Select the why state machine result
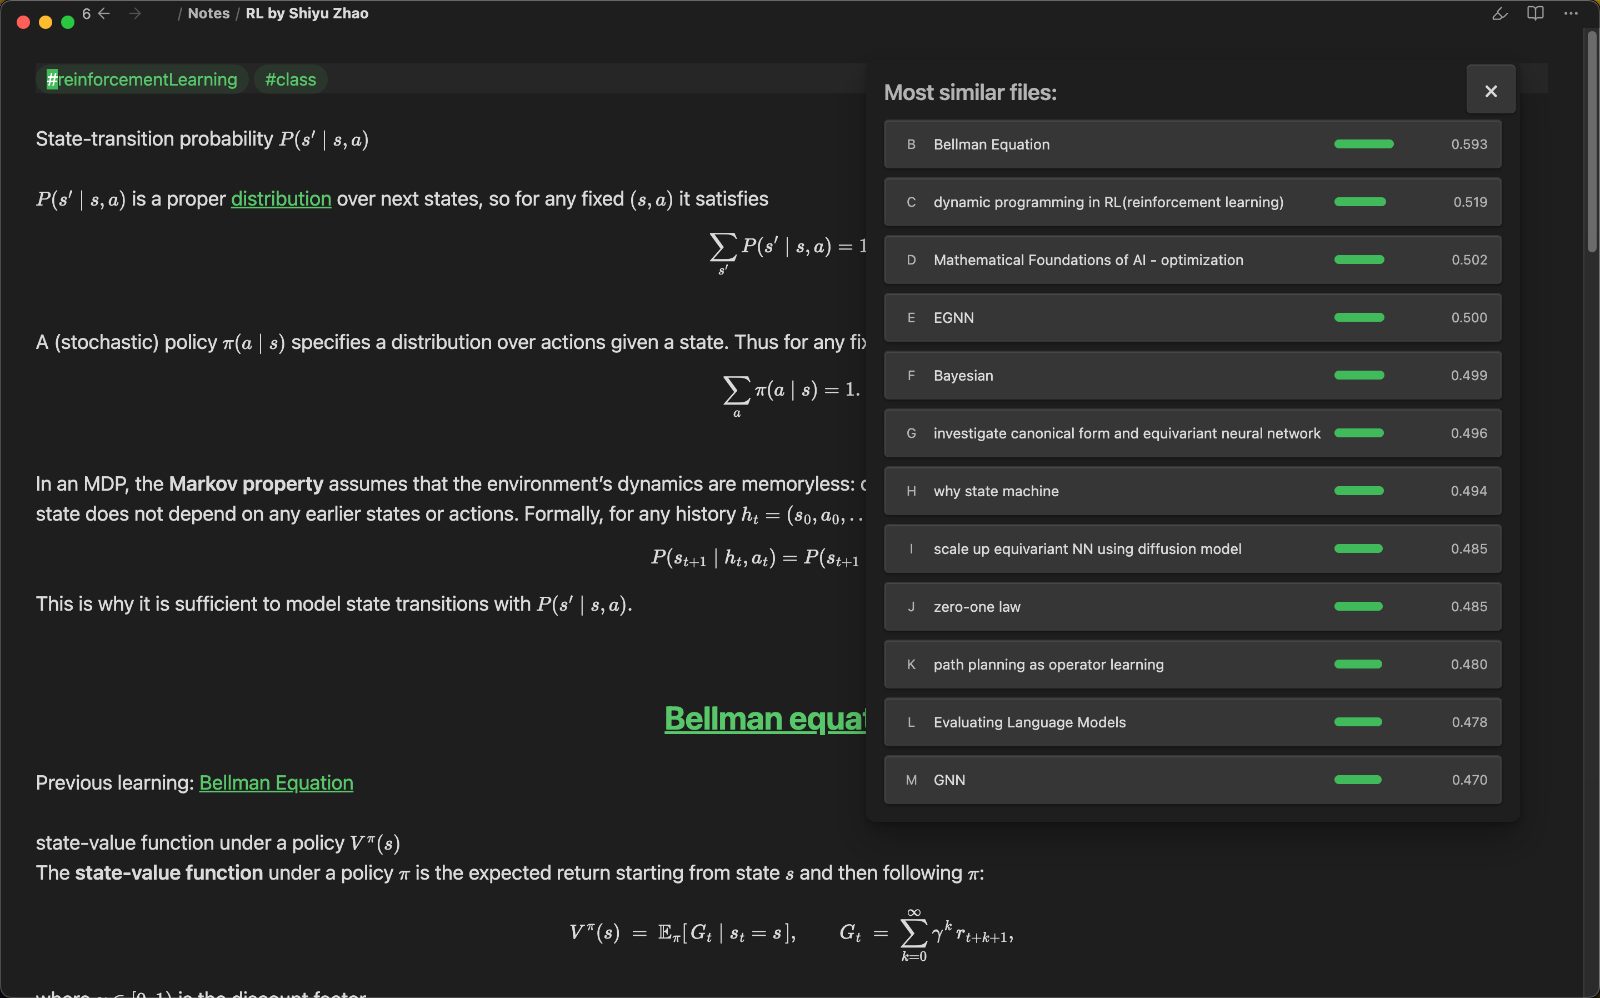Viewport: 1600px width, 998px height. pyautogui.click(x=1192, y=491)
